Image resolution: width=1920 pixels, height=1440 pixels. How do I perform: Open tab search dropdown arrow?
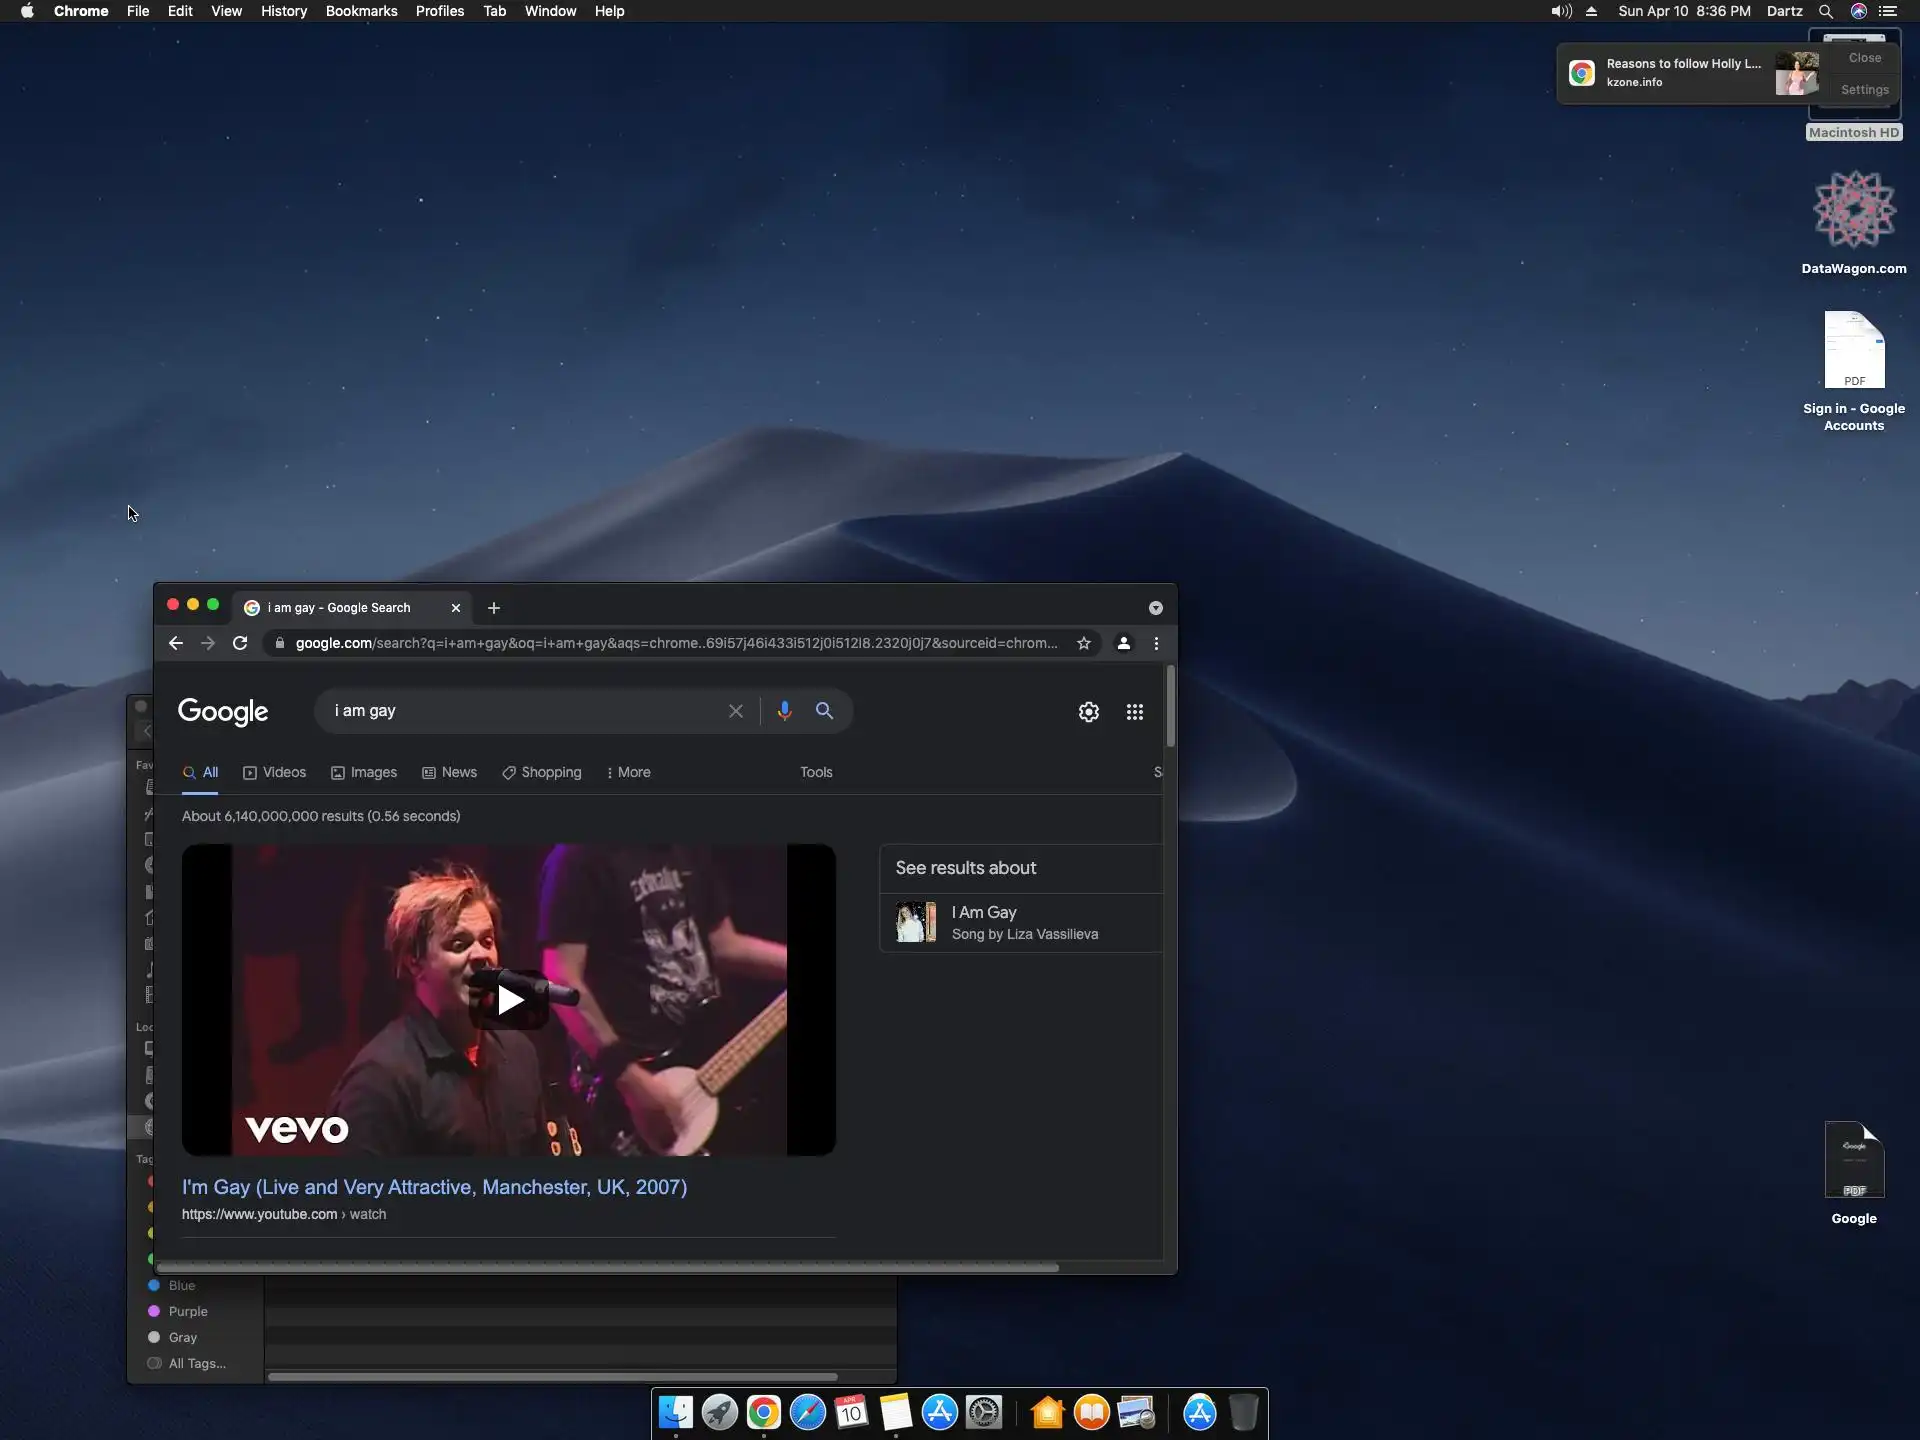(1155, 608)
